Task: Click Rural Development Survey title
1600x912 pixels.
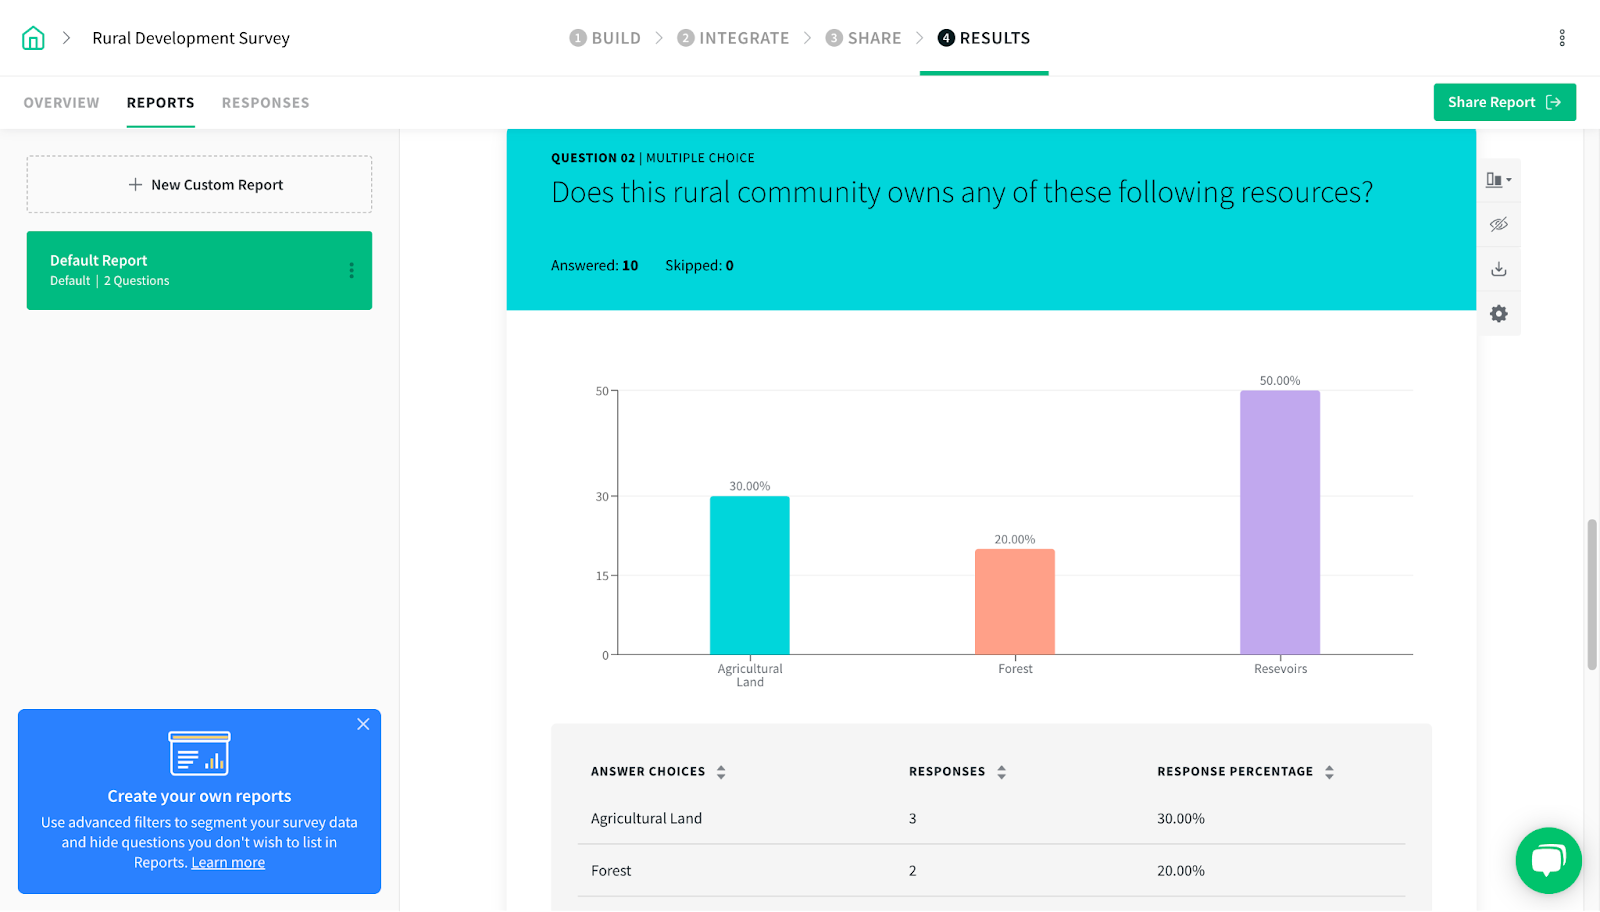Action: (191, 38)
